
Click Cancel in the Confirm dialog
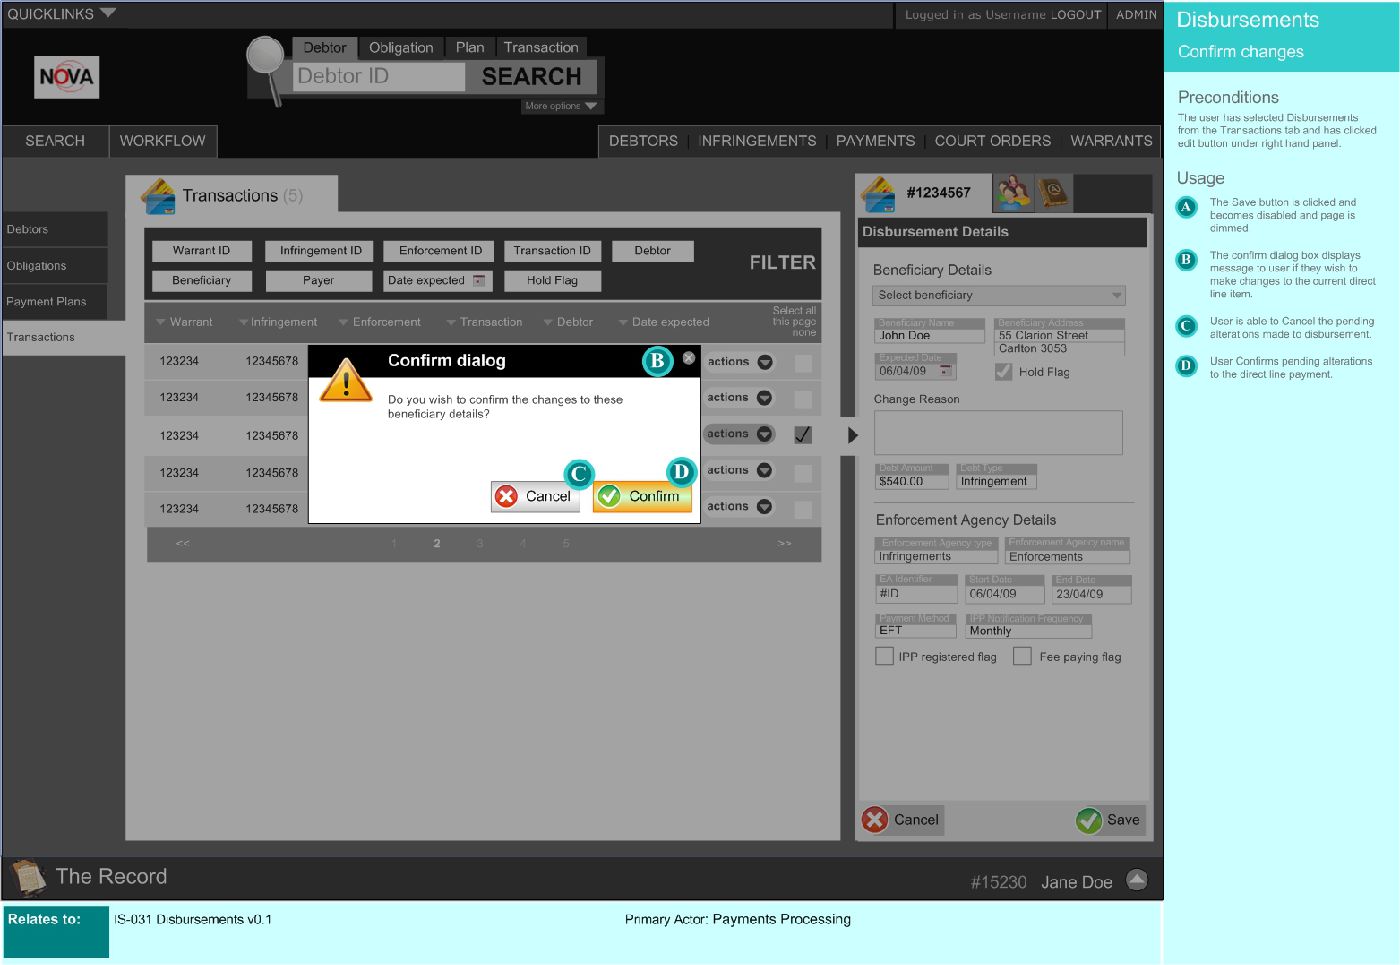click(x=535, y=496)
